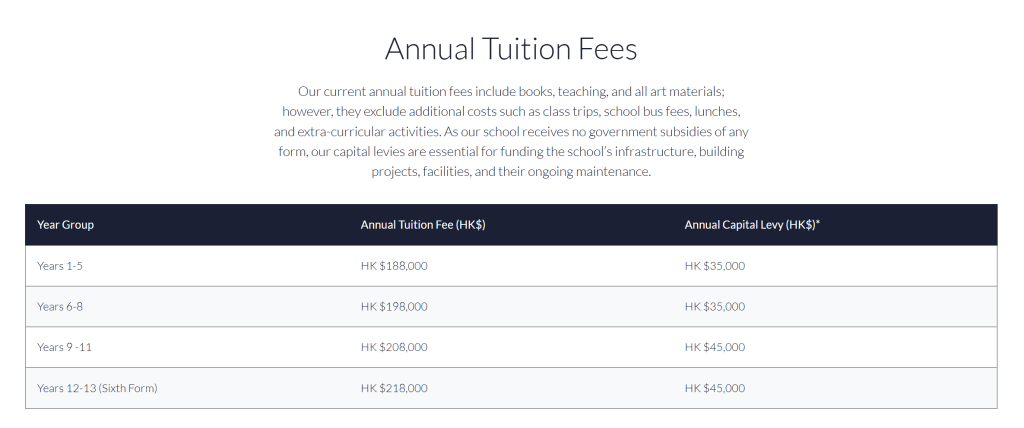The image size is (1024, 428).
Task: Click the Annual Tuition Fees page heading
Action: tap(511, 49)
